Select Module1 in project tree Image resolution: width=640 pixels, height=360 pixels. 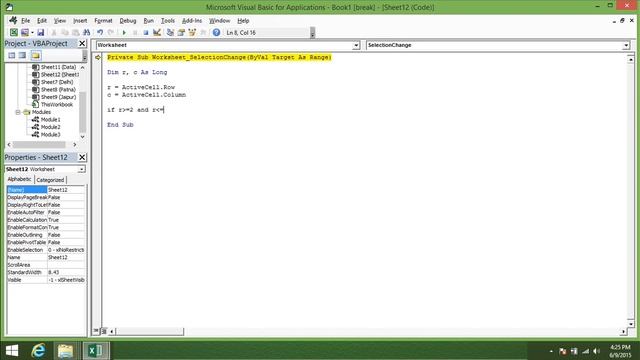pyautogui.click(x=50, y=120)
